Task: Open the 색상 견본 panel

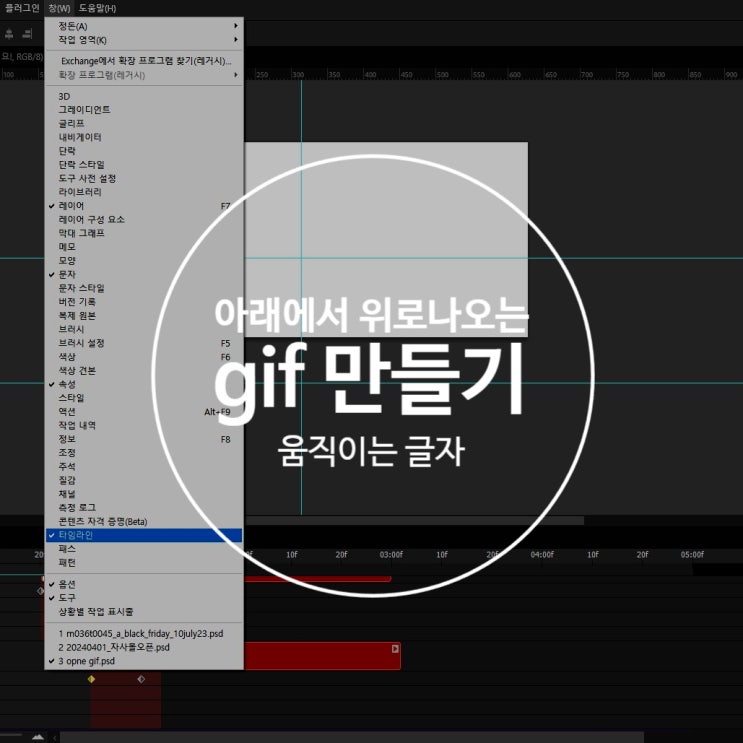Action: pos(144,371)
